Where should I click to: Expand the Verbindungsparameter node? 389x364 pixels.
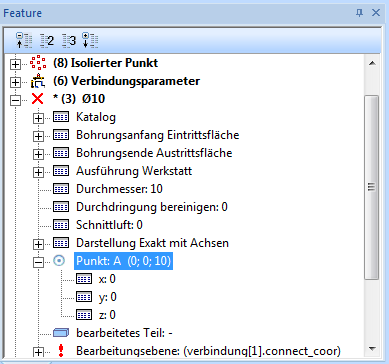pos(15,82)
